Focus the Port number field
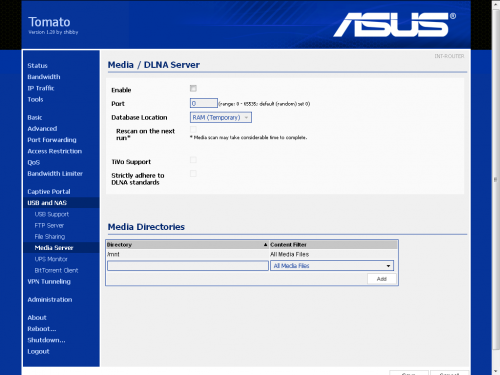This screenshot has height=375, width=500. pos(204,103)
